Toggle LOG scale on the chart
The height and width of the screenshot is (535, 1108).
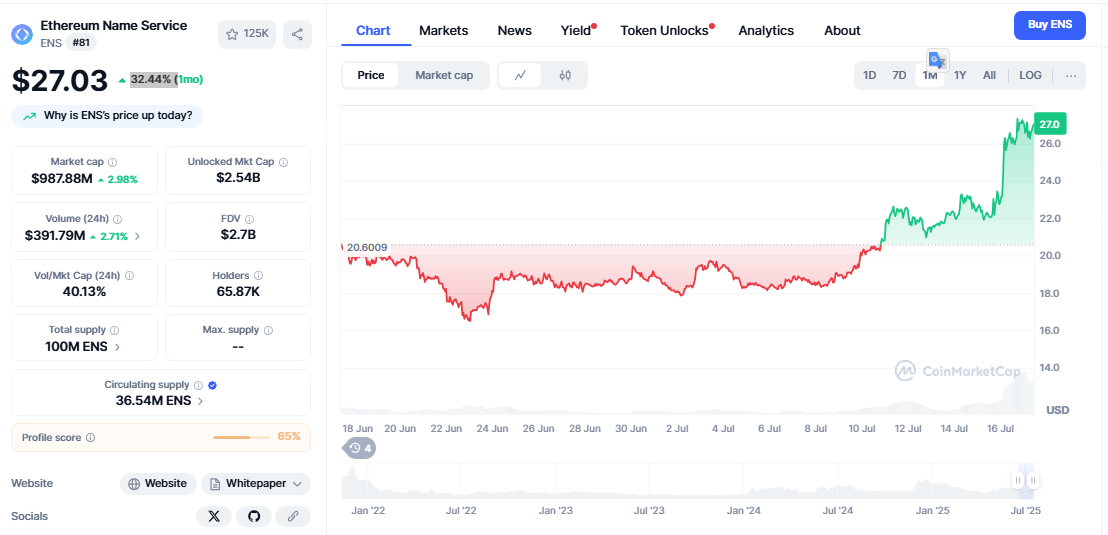coord(1030,76)
